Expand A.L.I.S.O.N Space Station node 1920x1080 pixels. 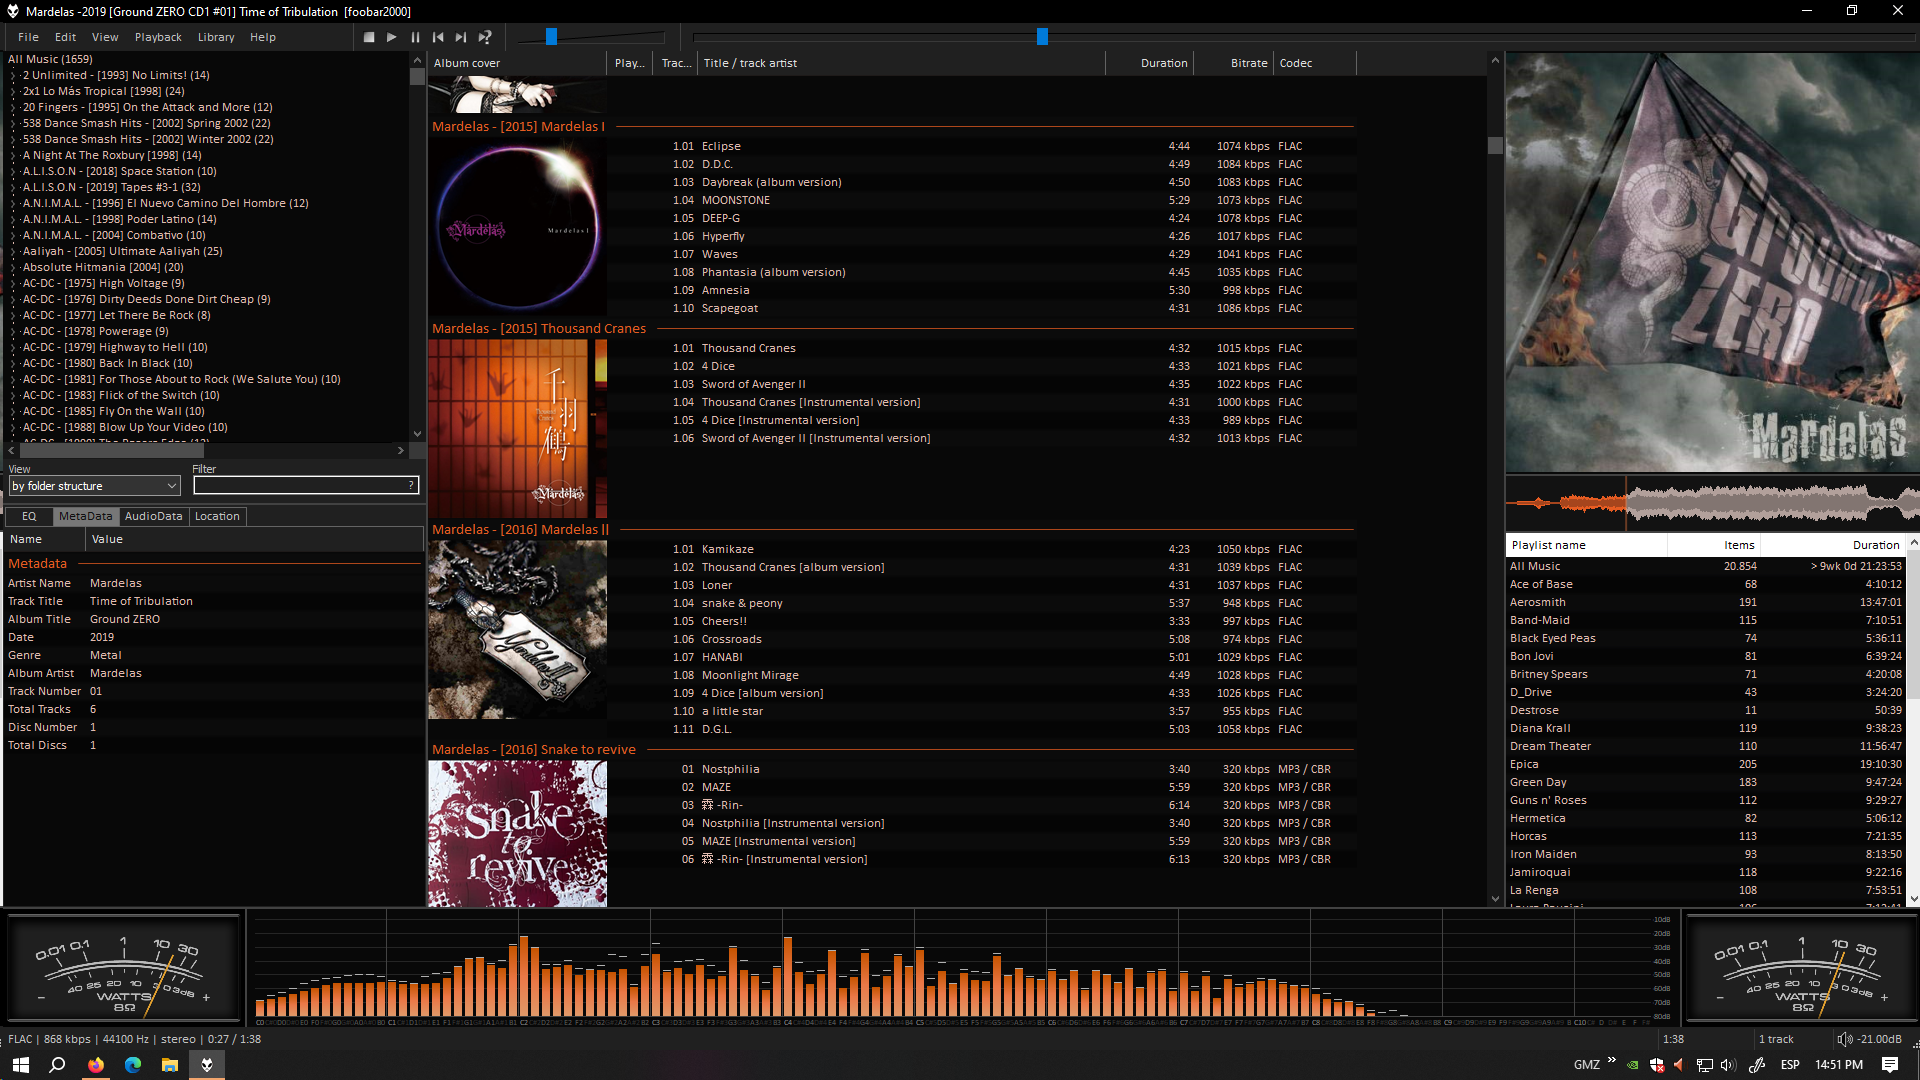[14, 171]
